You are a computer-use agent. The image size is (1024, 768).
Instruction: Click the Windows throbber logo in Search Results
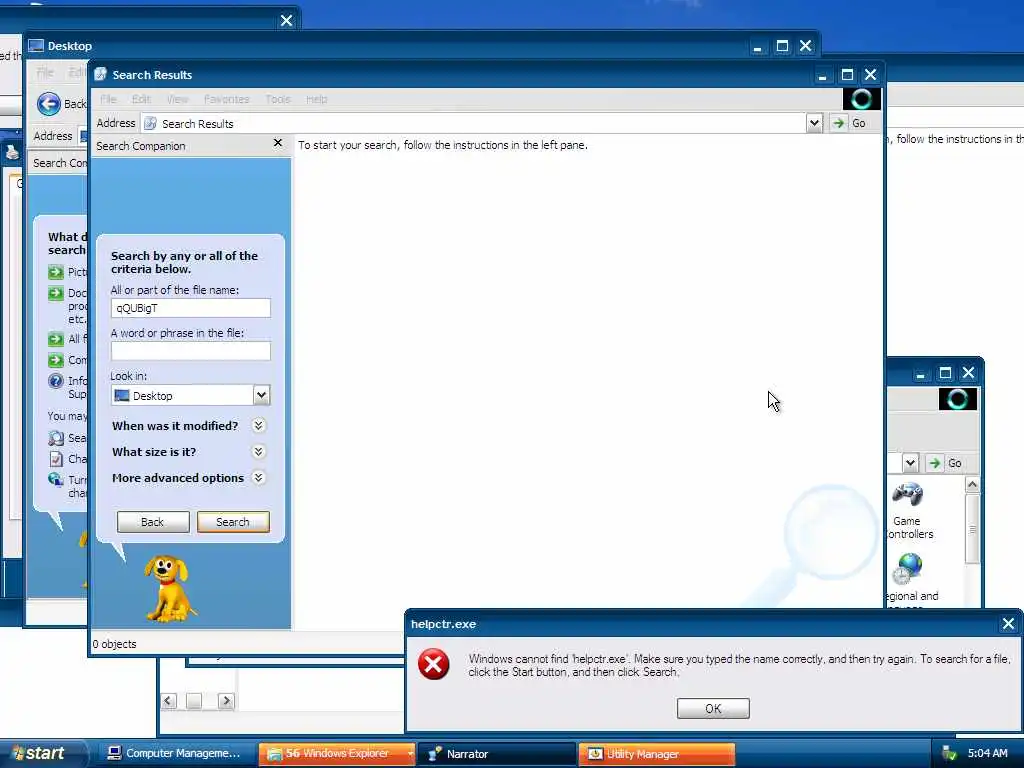click(x=861, y=99)
